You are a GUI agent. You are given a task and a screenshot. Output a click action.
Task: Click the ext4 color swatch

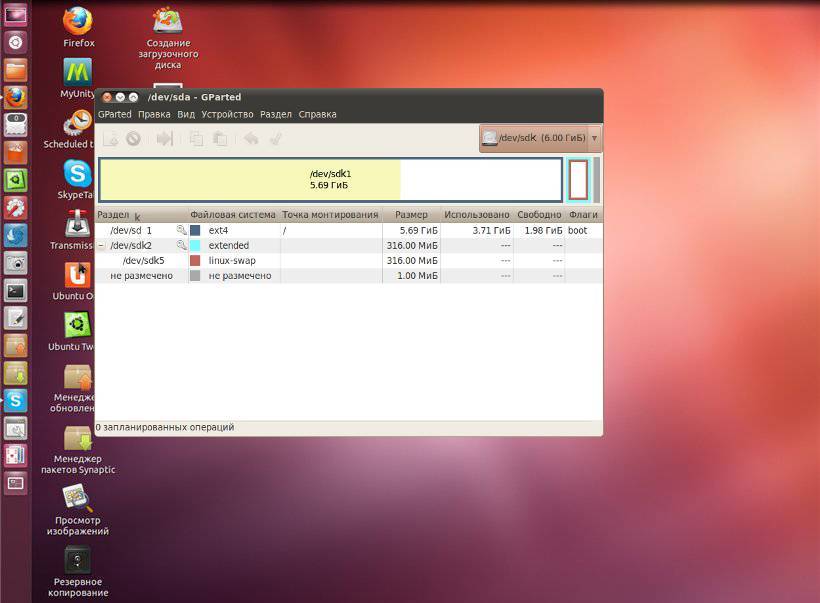point(195,230)
